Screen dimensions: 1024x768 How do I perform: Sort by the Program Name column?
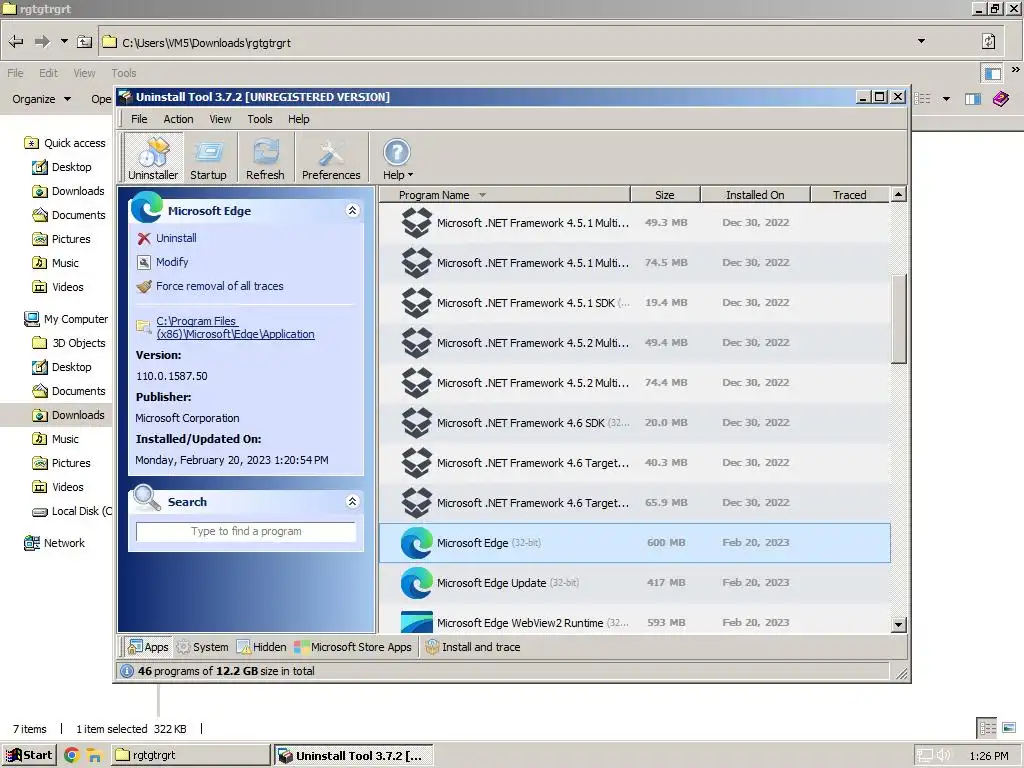pos(505,195)
